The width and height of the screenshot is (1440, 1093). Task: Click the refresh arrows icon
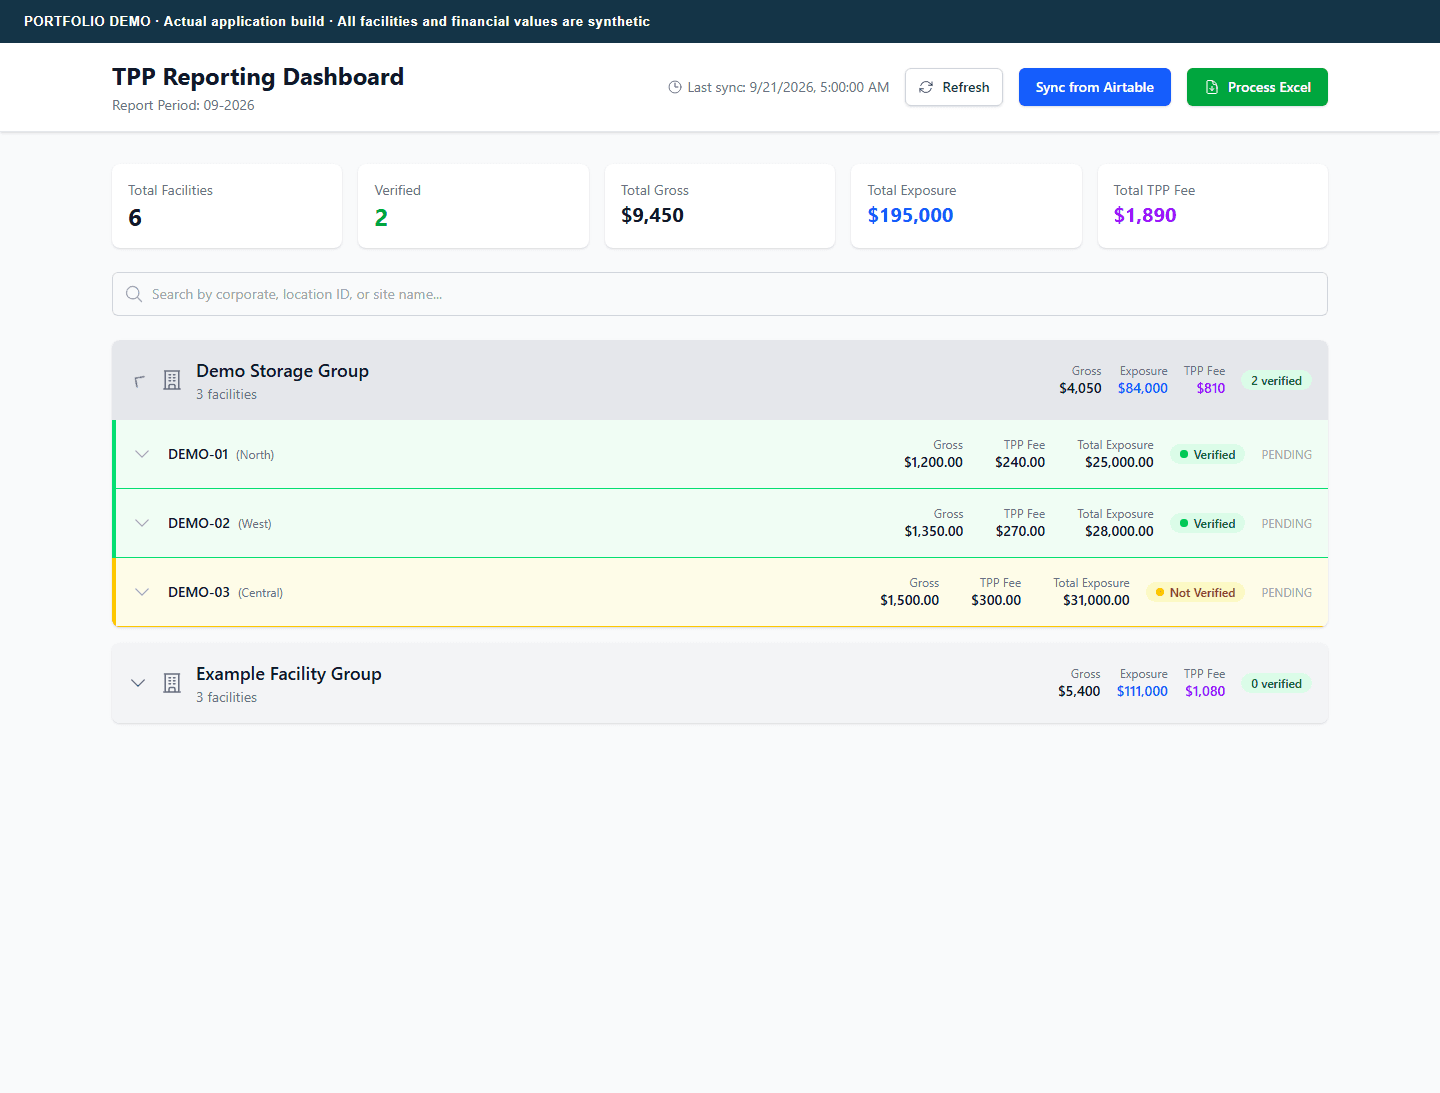(x=926, y=87)
